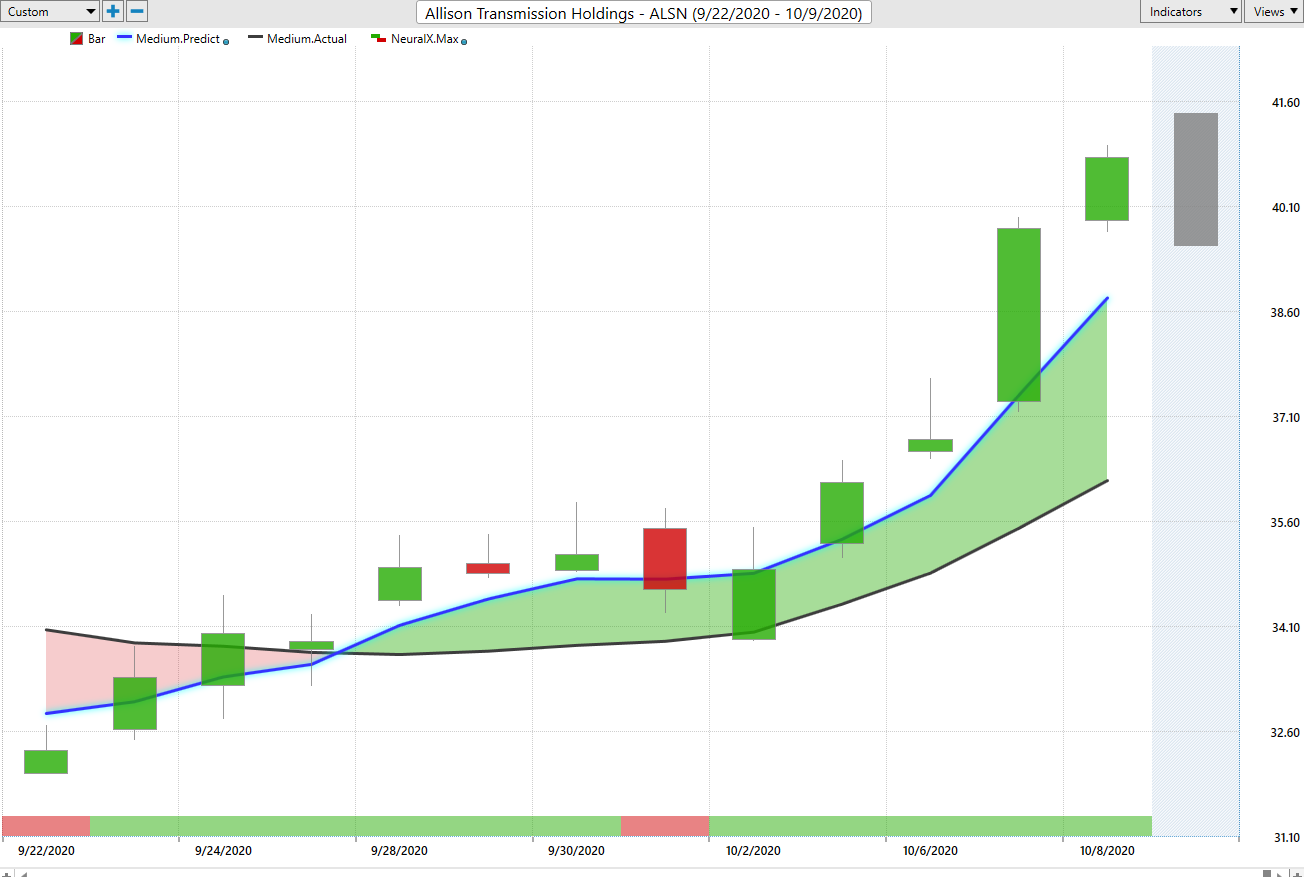Click the 10/8/2020 green candlestick
The height and width of the screenshot is (877, 1304).
pos(1107,189)
